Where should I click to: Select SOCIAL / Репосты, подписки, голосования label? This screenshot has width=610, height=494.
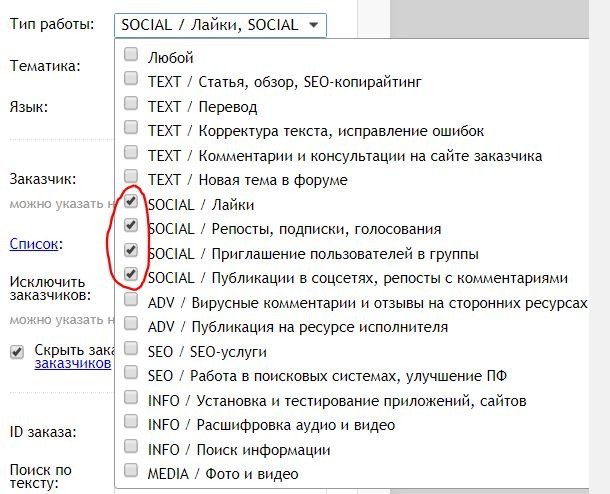point(294,229)
